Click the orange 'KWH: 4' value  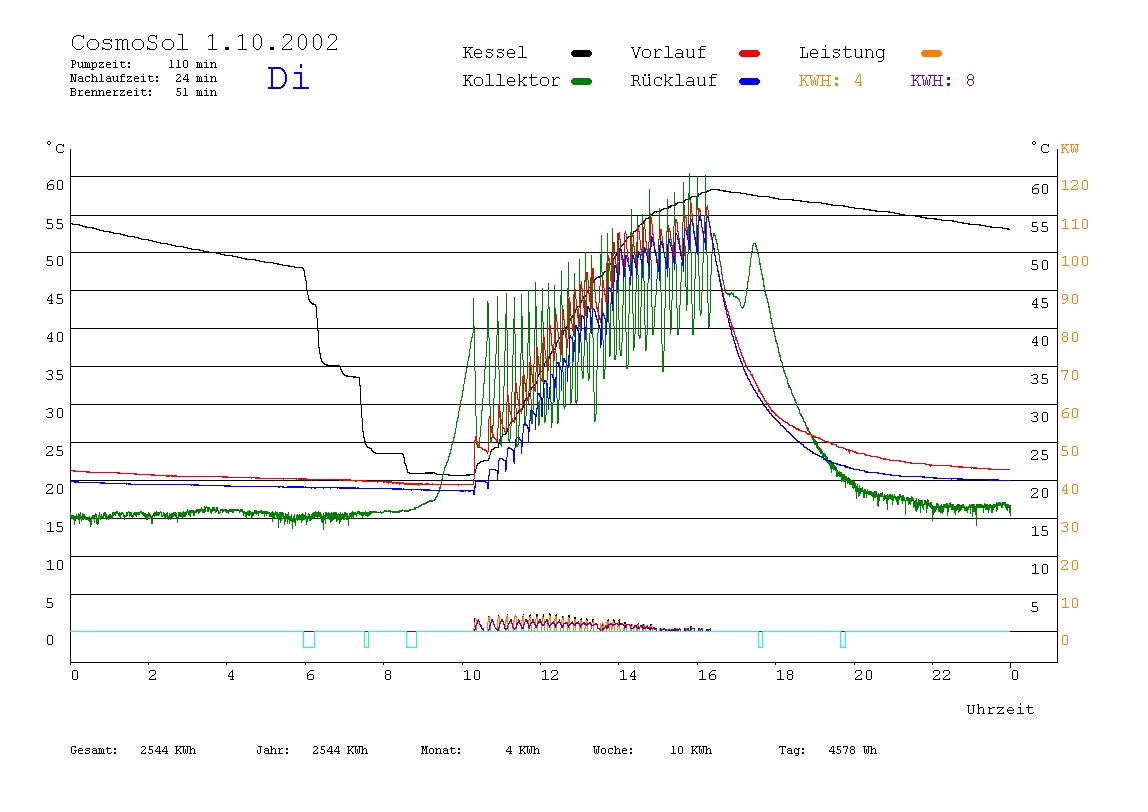(x=830, y=81)
